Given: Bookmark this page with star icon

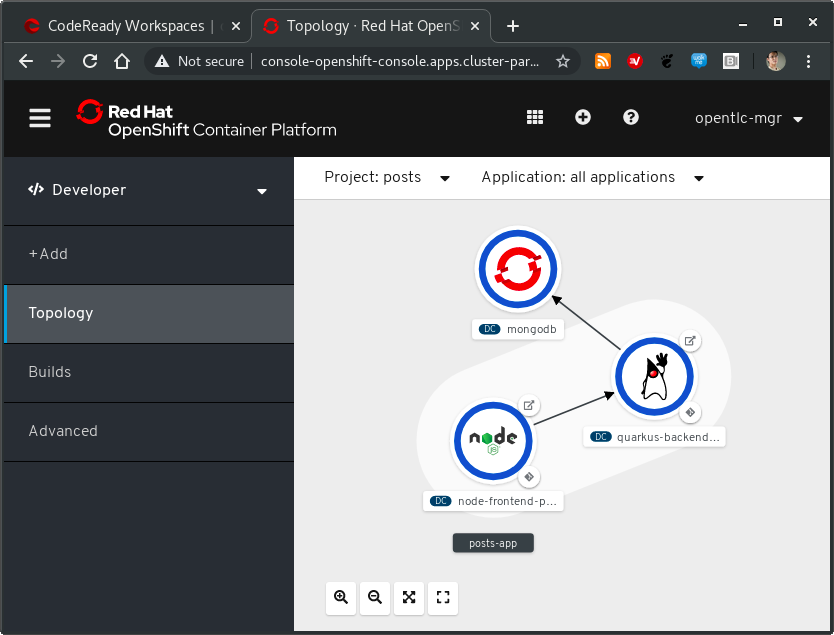Looking at the screenshot, I should click(563, 62).
